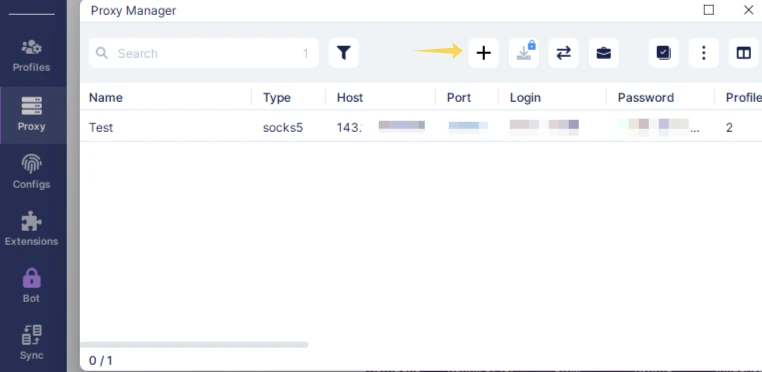Open the columns layout icon
762x372 pixels.
(744, 53)
